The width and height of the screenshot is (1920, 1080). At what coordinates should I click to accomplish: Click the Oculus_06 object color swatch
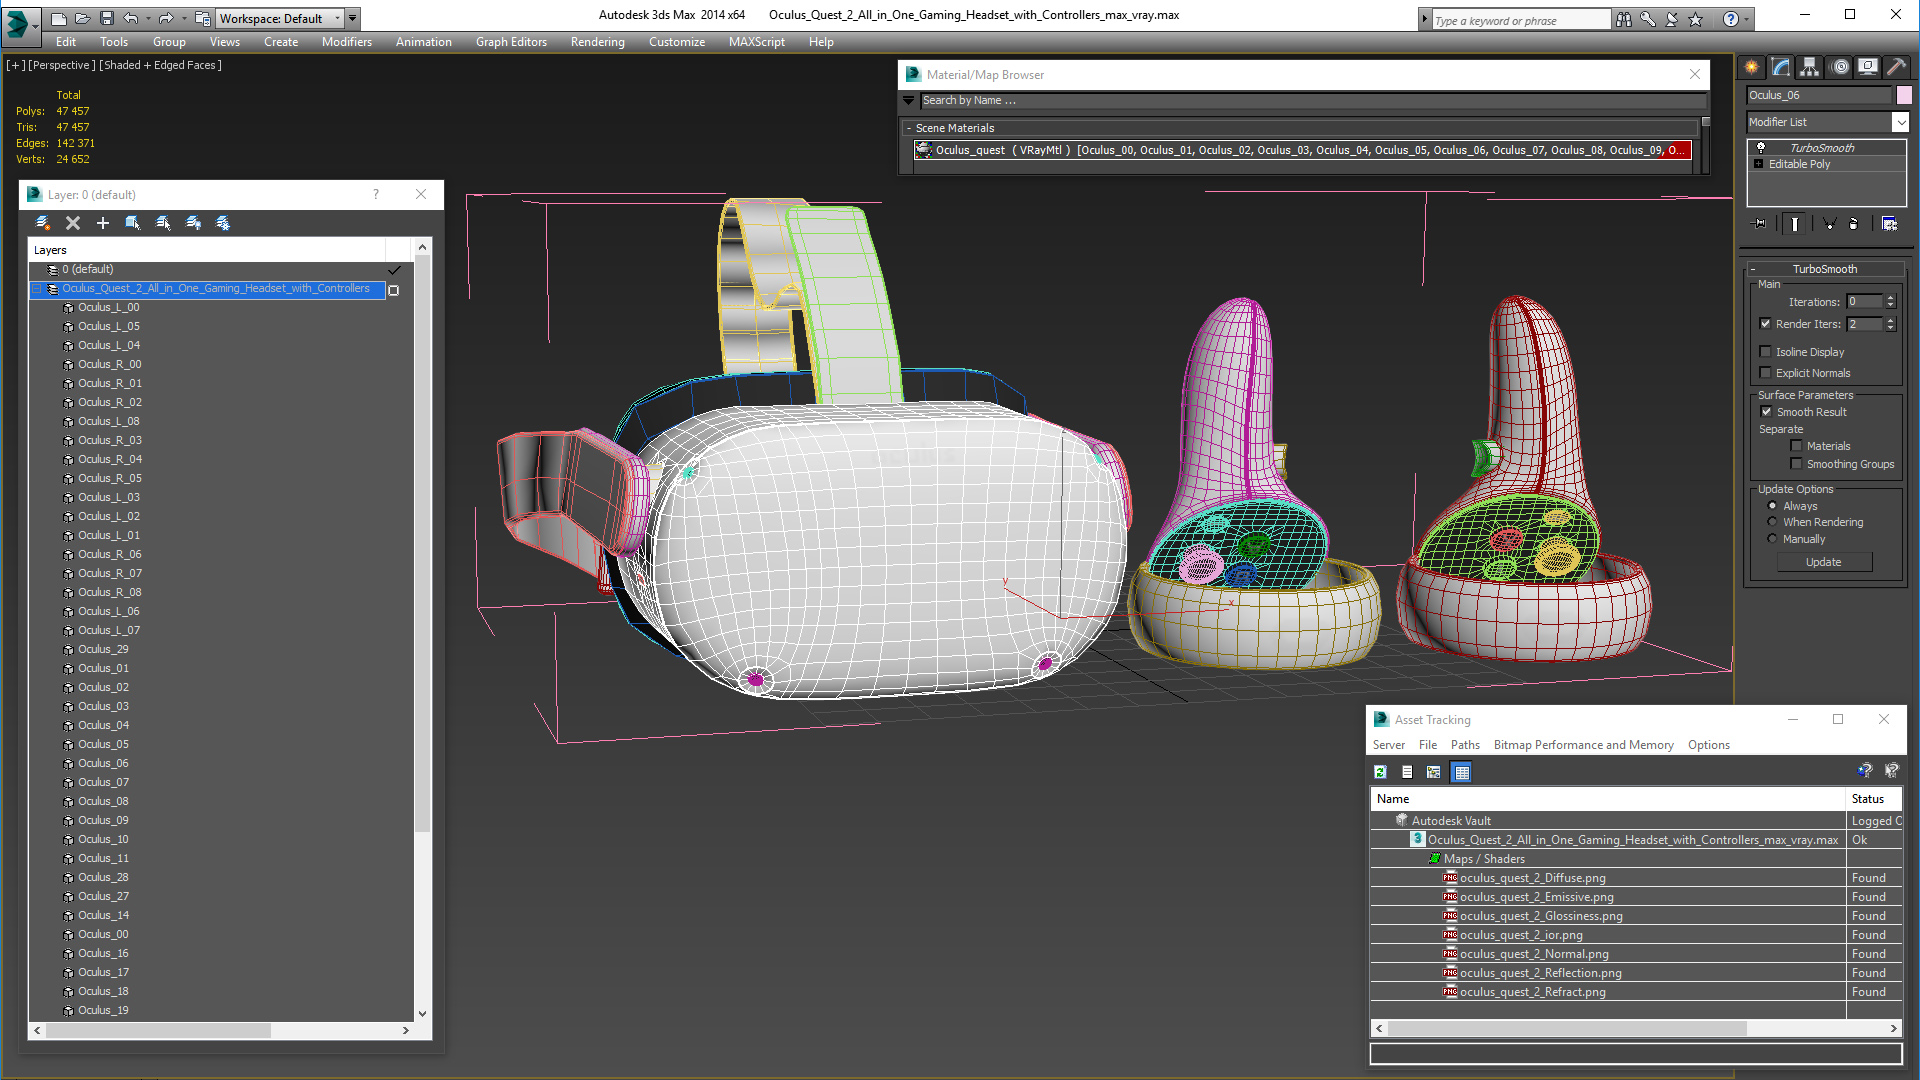(1904, 95)
